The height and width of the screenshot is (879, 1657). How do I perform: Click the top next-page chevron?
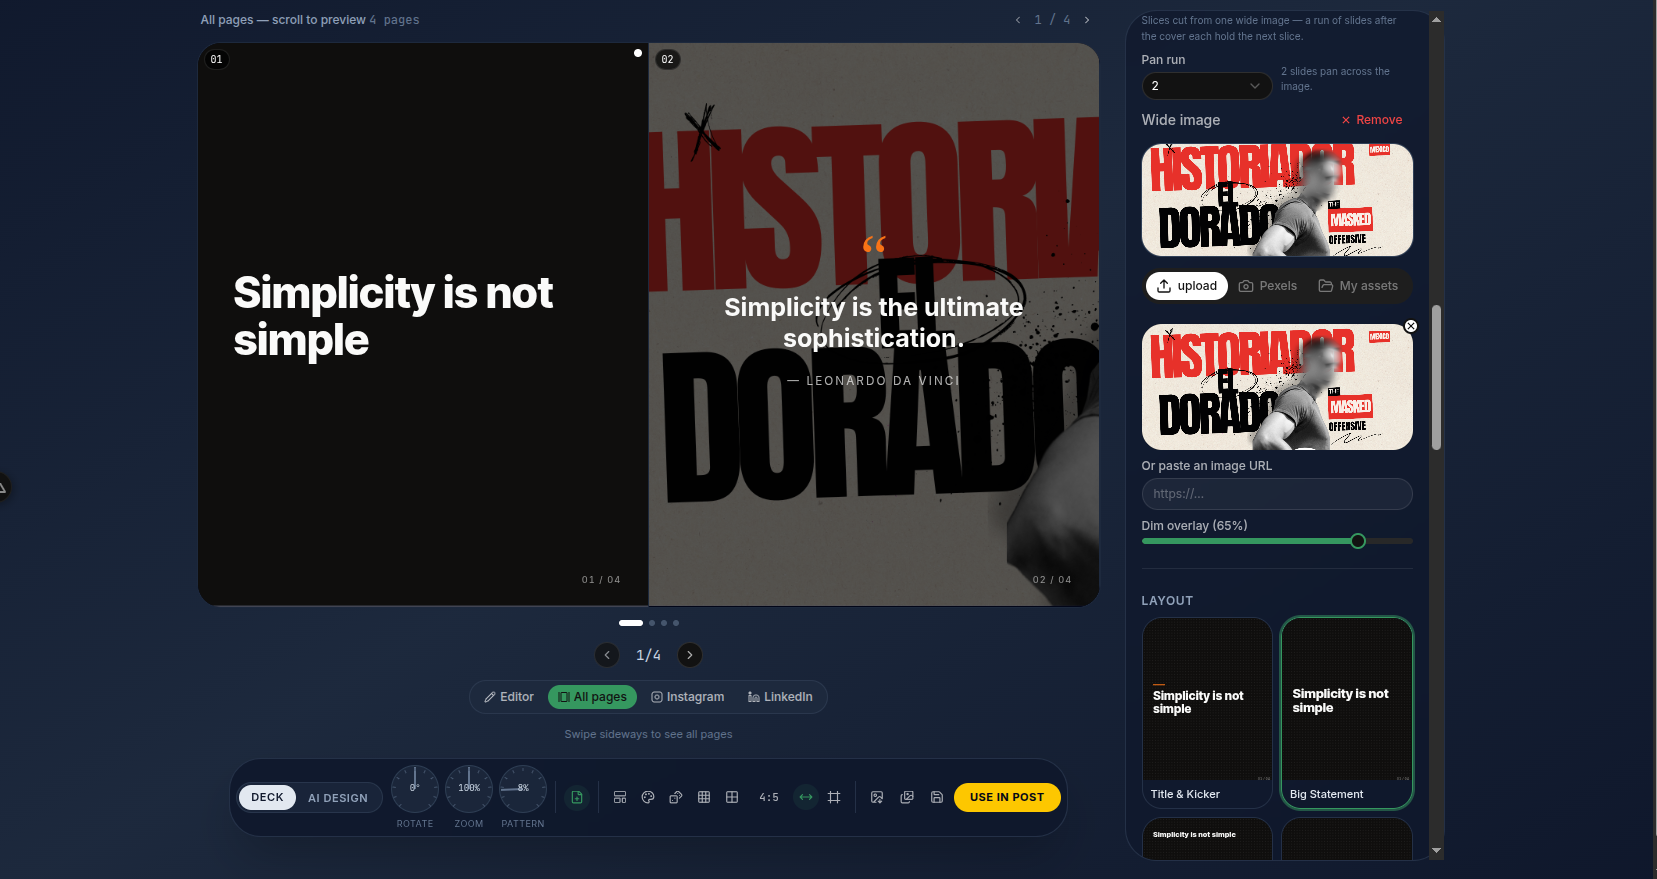[1087, 20]
